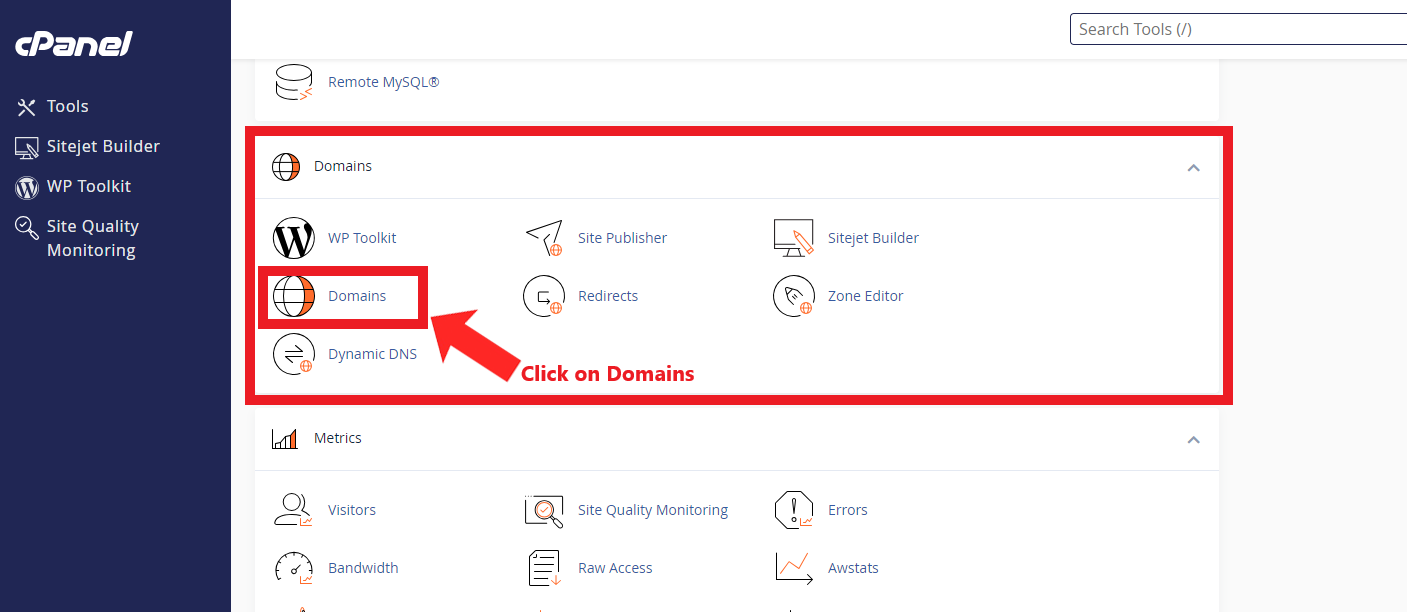
Task: Open the Errors warning icon
Action: pyautogui.click(x=794, y=510)
